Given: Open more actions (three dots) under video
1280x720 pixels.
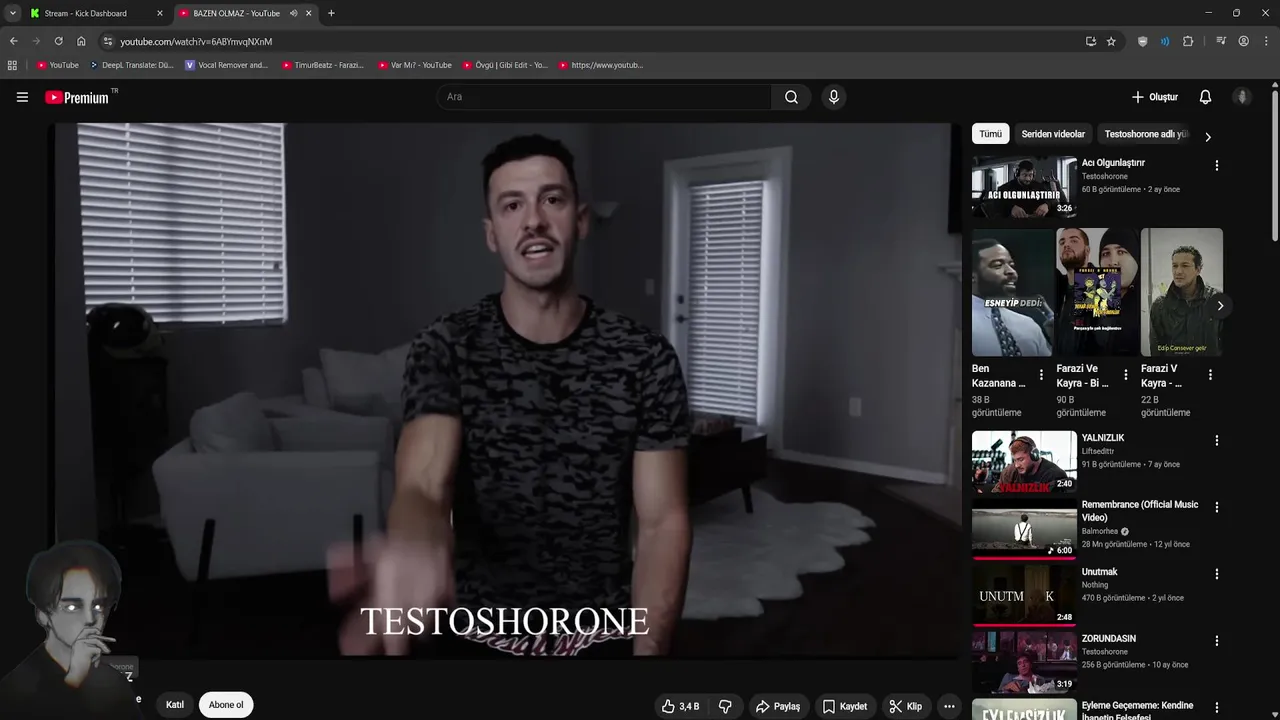Looking at the screenshot, I should point(949,706).
